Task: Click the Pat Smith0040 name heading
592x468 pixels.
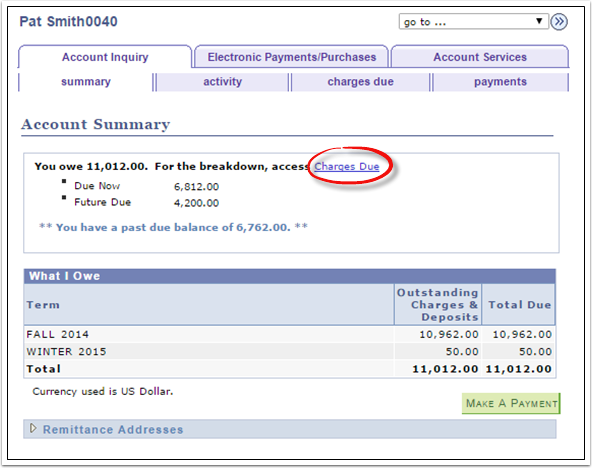Action: [x=68, y=22]
